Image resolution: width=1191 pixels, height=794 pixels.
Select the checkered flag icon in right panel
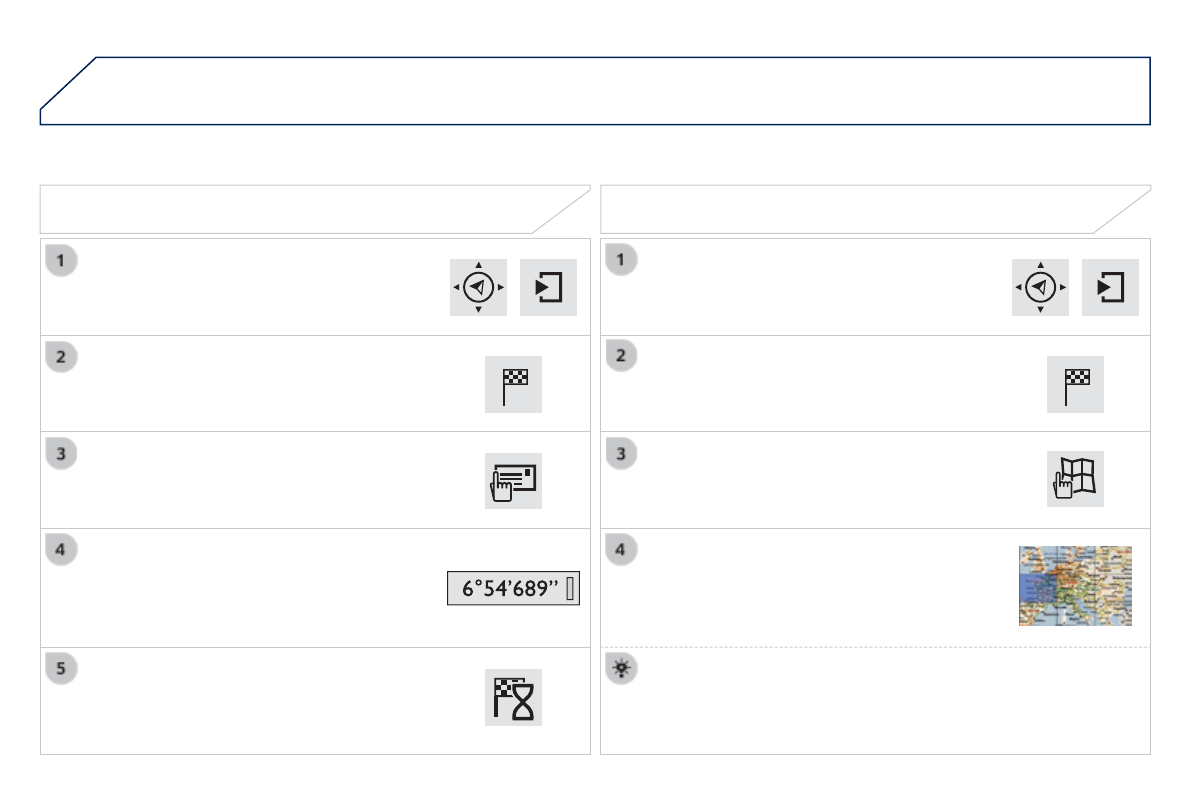(x=1075, y=384)
